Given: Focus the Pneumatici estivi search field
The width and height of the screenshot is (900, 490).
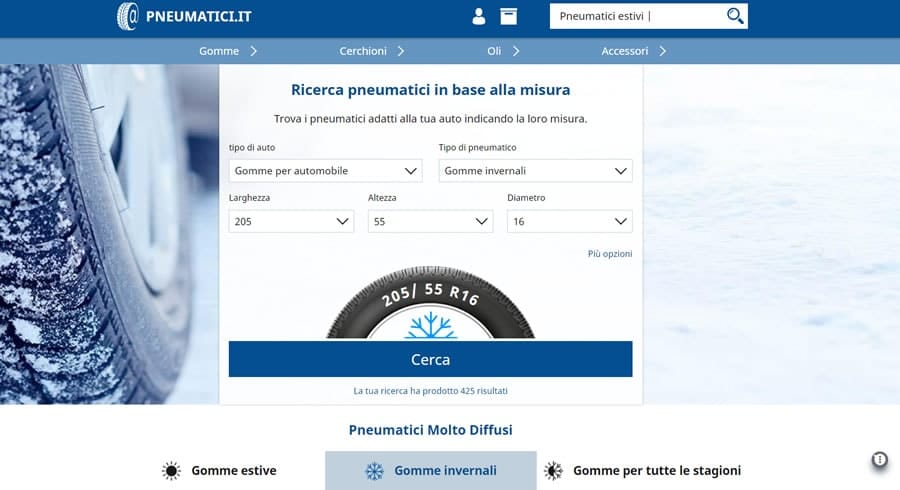Looking at the screenshot, I should (636, 16).
